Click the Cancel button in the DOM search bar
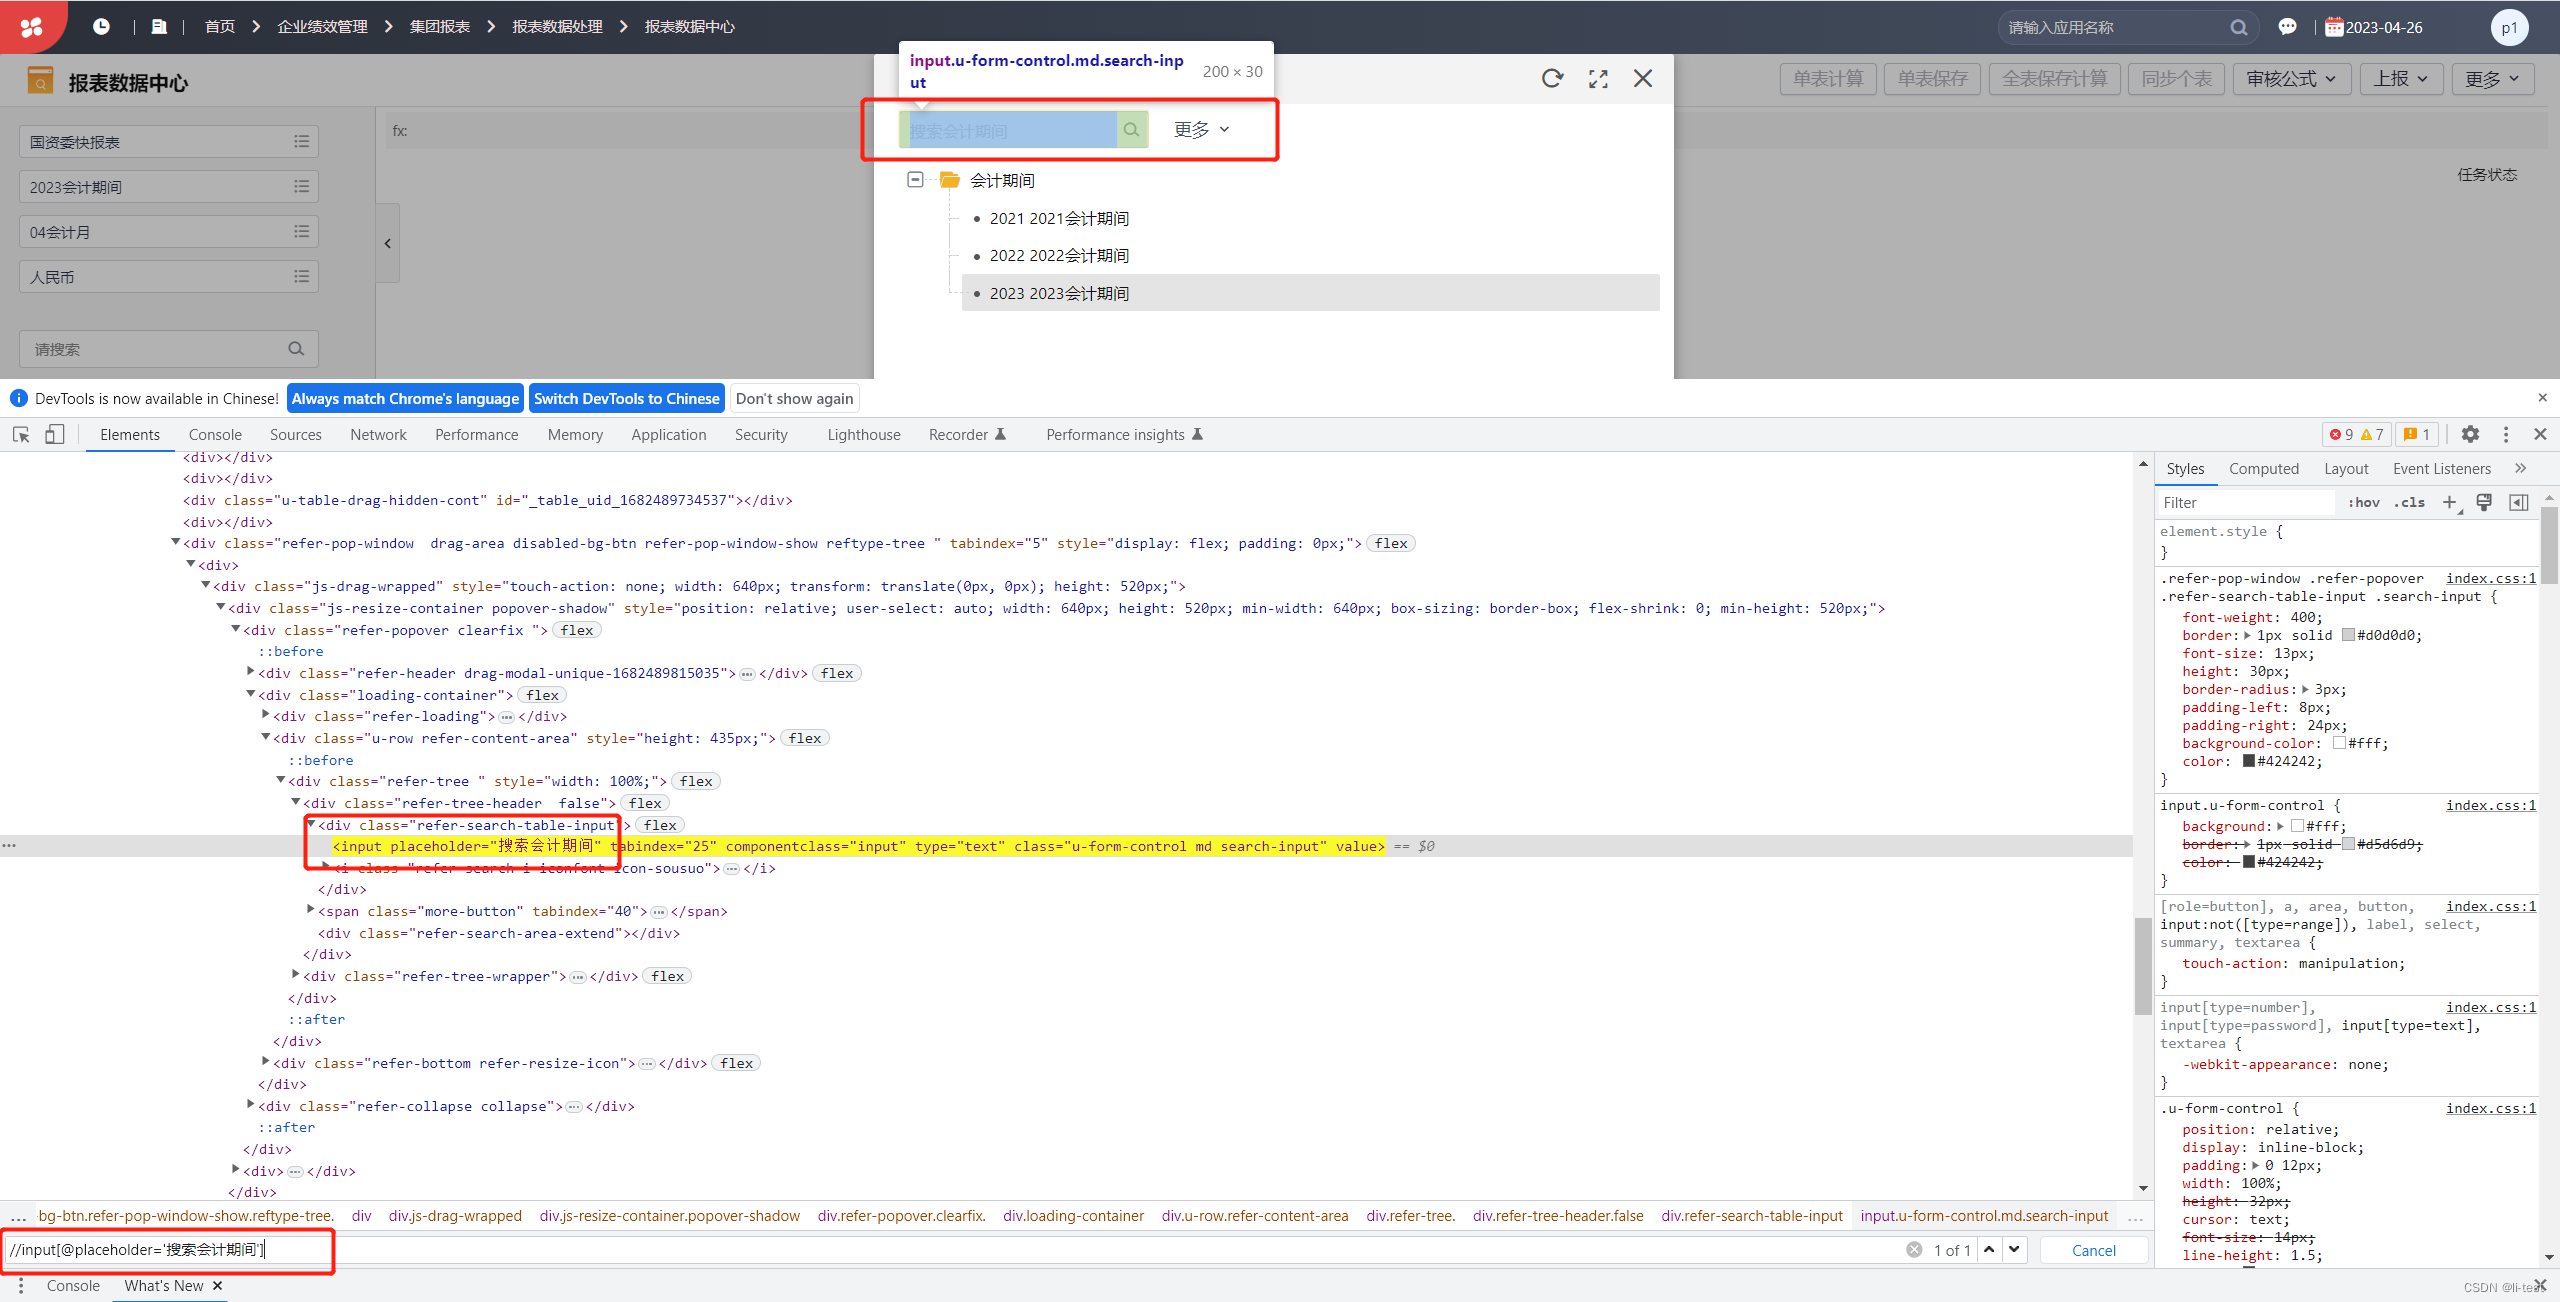The width and height of the screenshot is (2560, 1302). click(x=2093, y=1249)
